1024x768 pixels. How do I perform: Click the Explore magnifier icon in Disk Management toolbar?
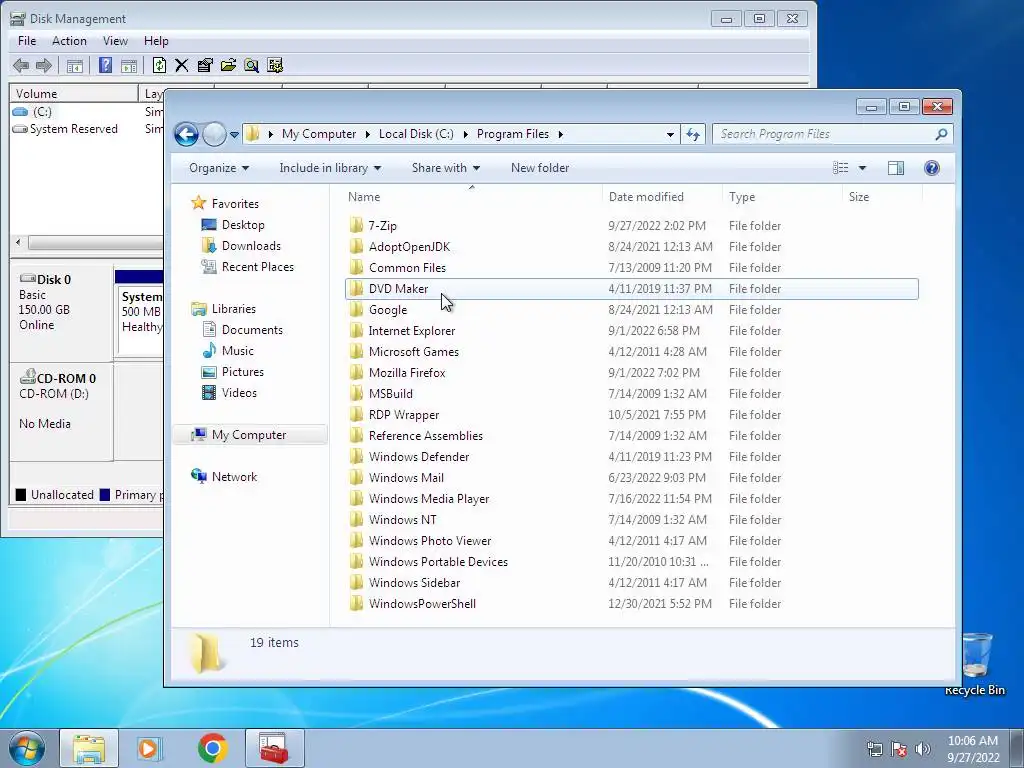pyautogui.click(x=251, y=65)
